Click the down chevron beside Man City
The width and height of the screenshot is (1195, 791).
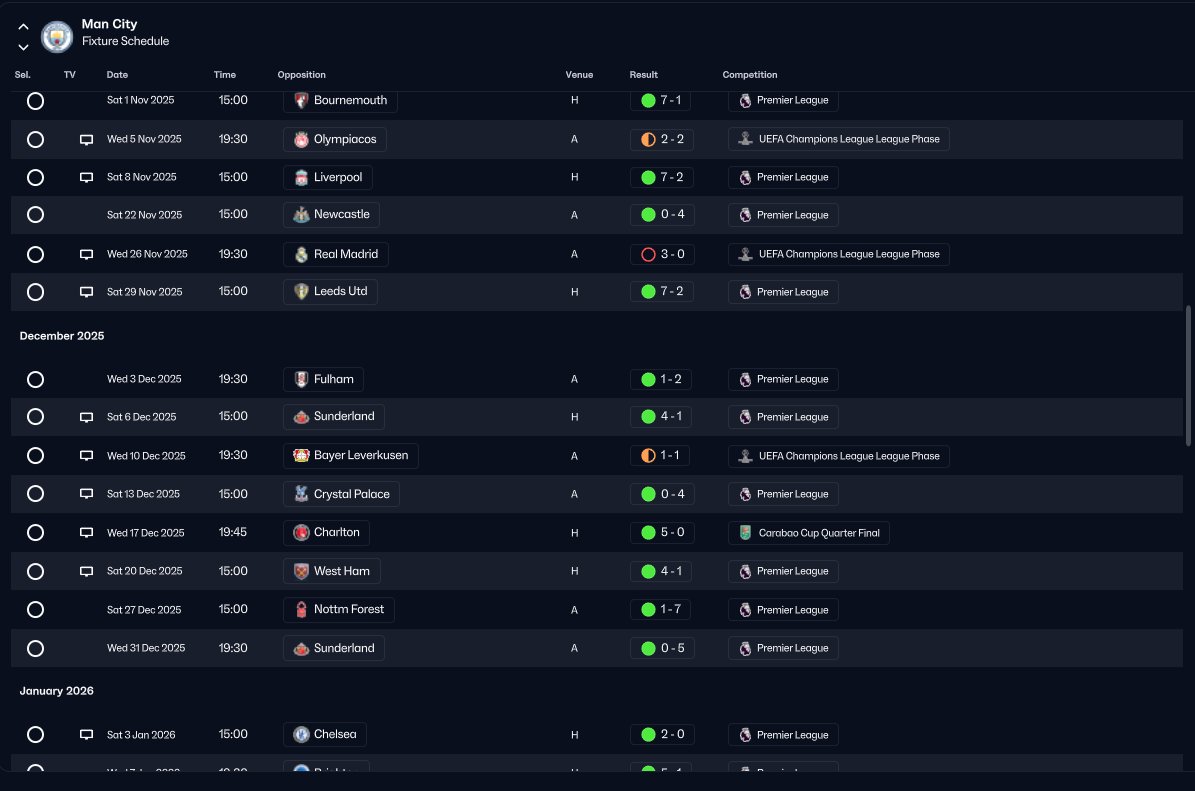tap(24, 47)
